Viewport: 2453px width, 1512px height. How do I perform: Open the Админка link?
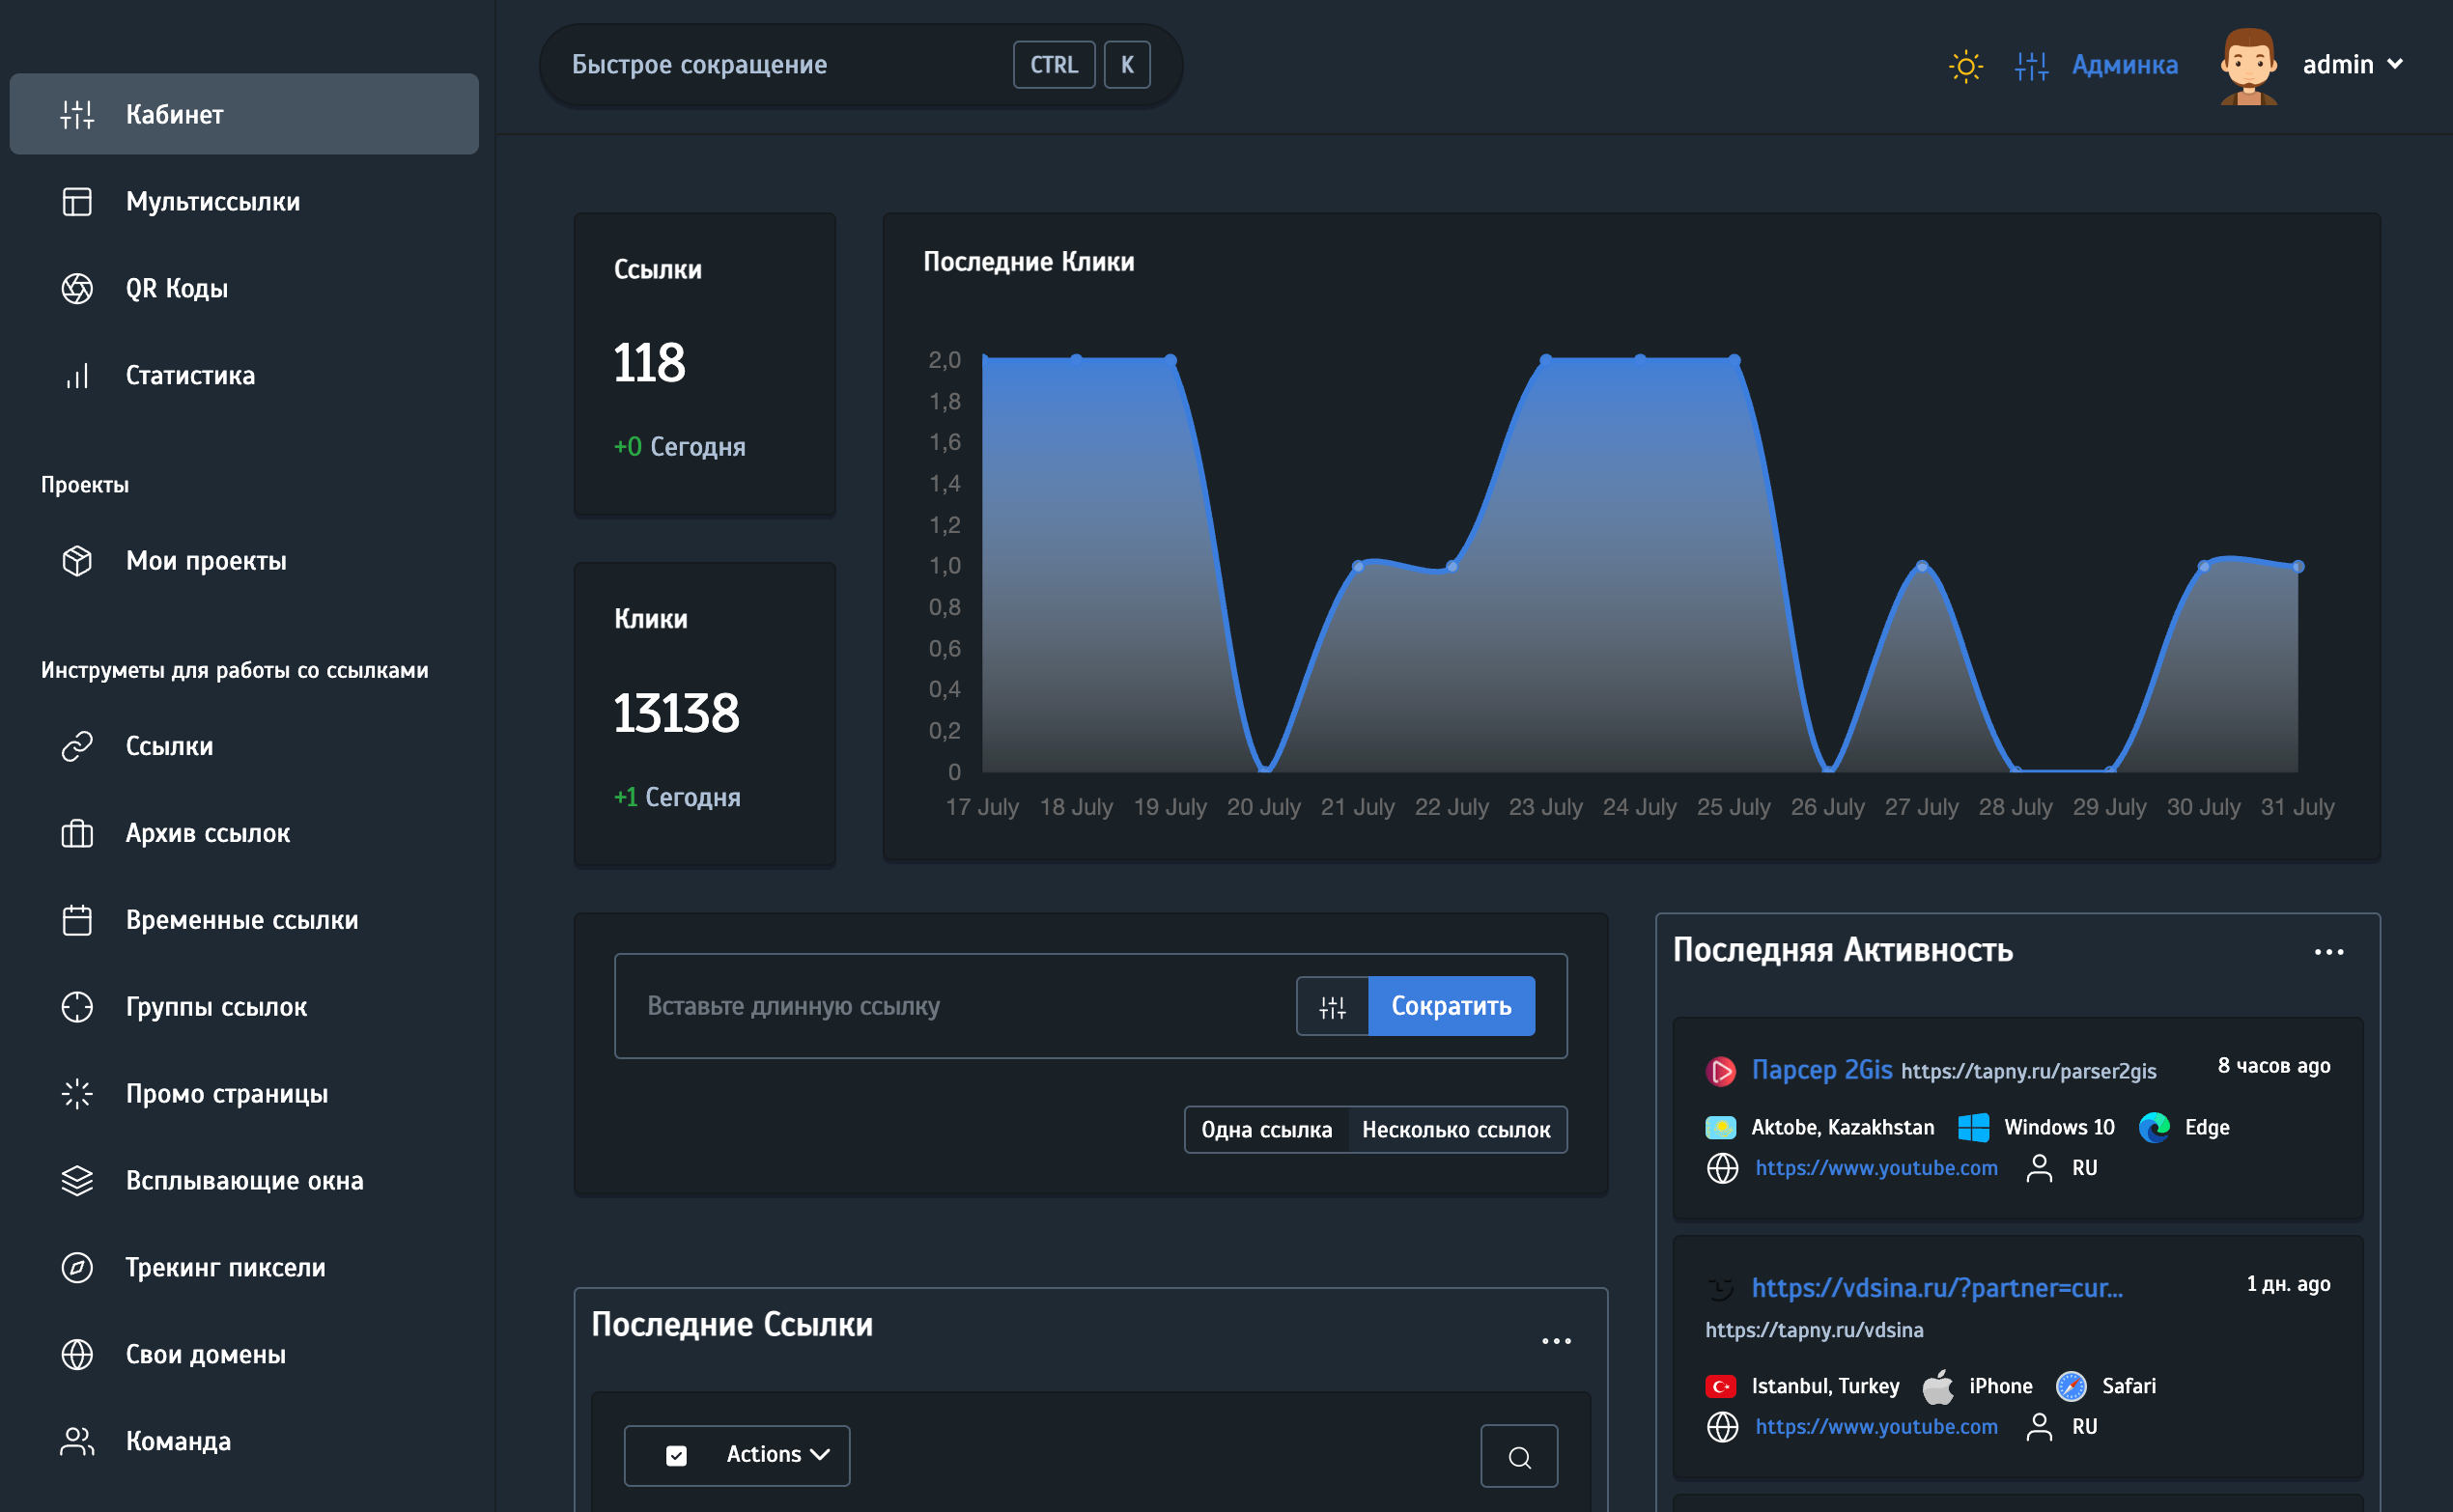click(2124, 66)
